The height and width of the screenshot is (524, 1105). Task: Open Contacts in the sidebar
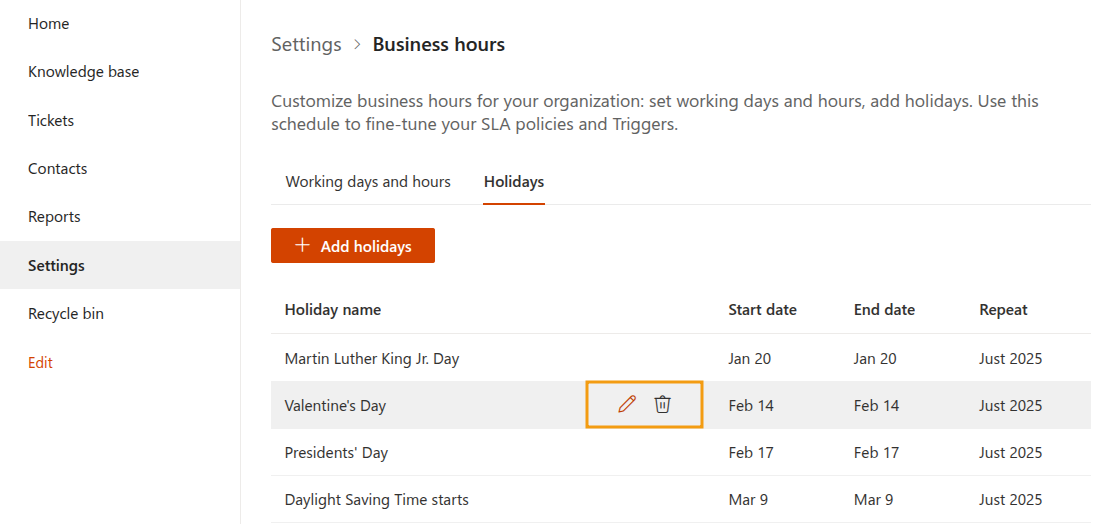pos(57,169)
